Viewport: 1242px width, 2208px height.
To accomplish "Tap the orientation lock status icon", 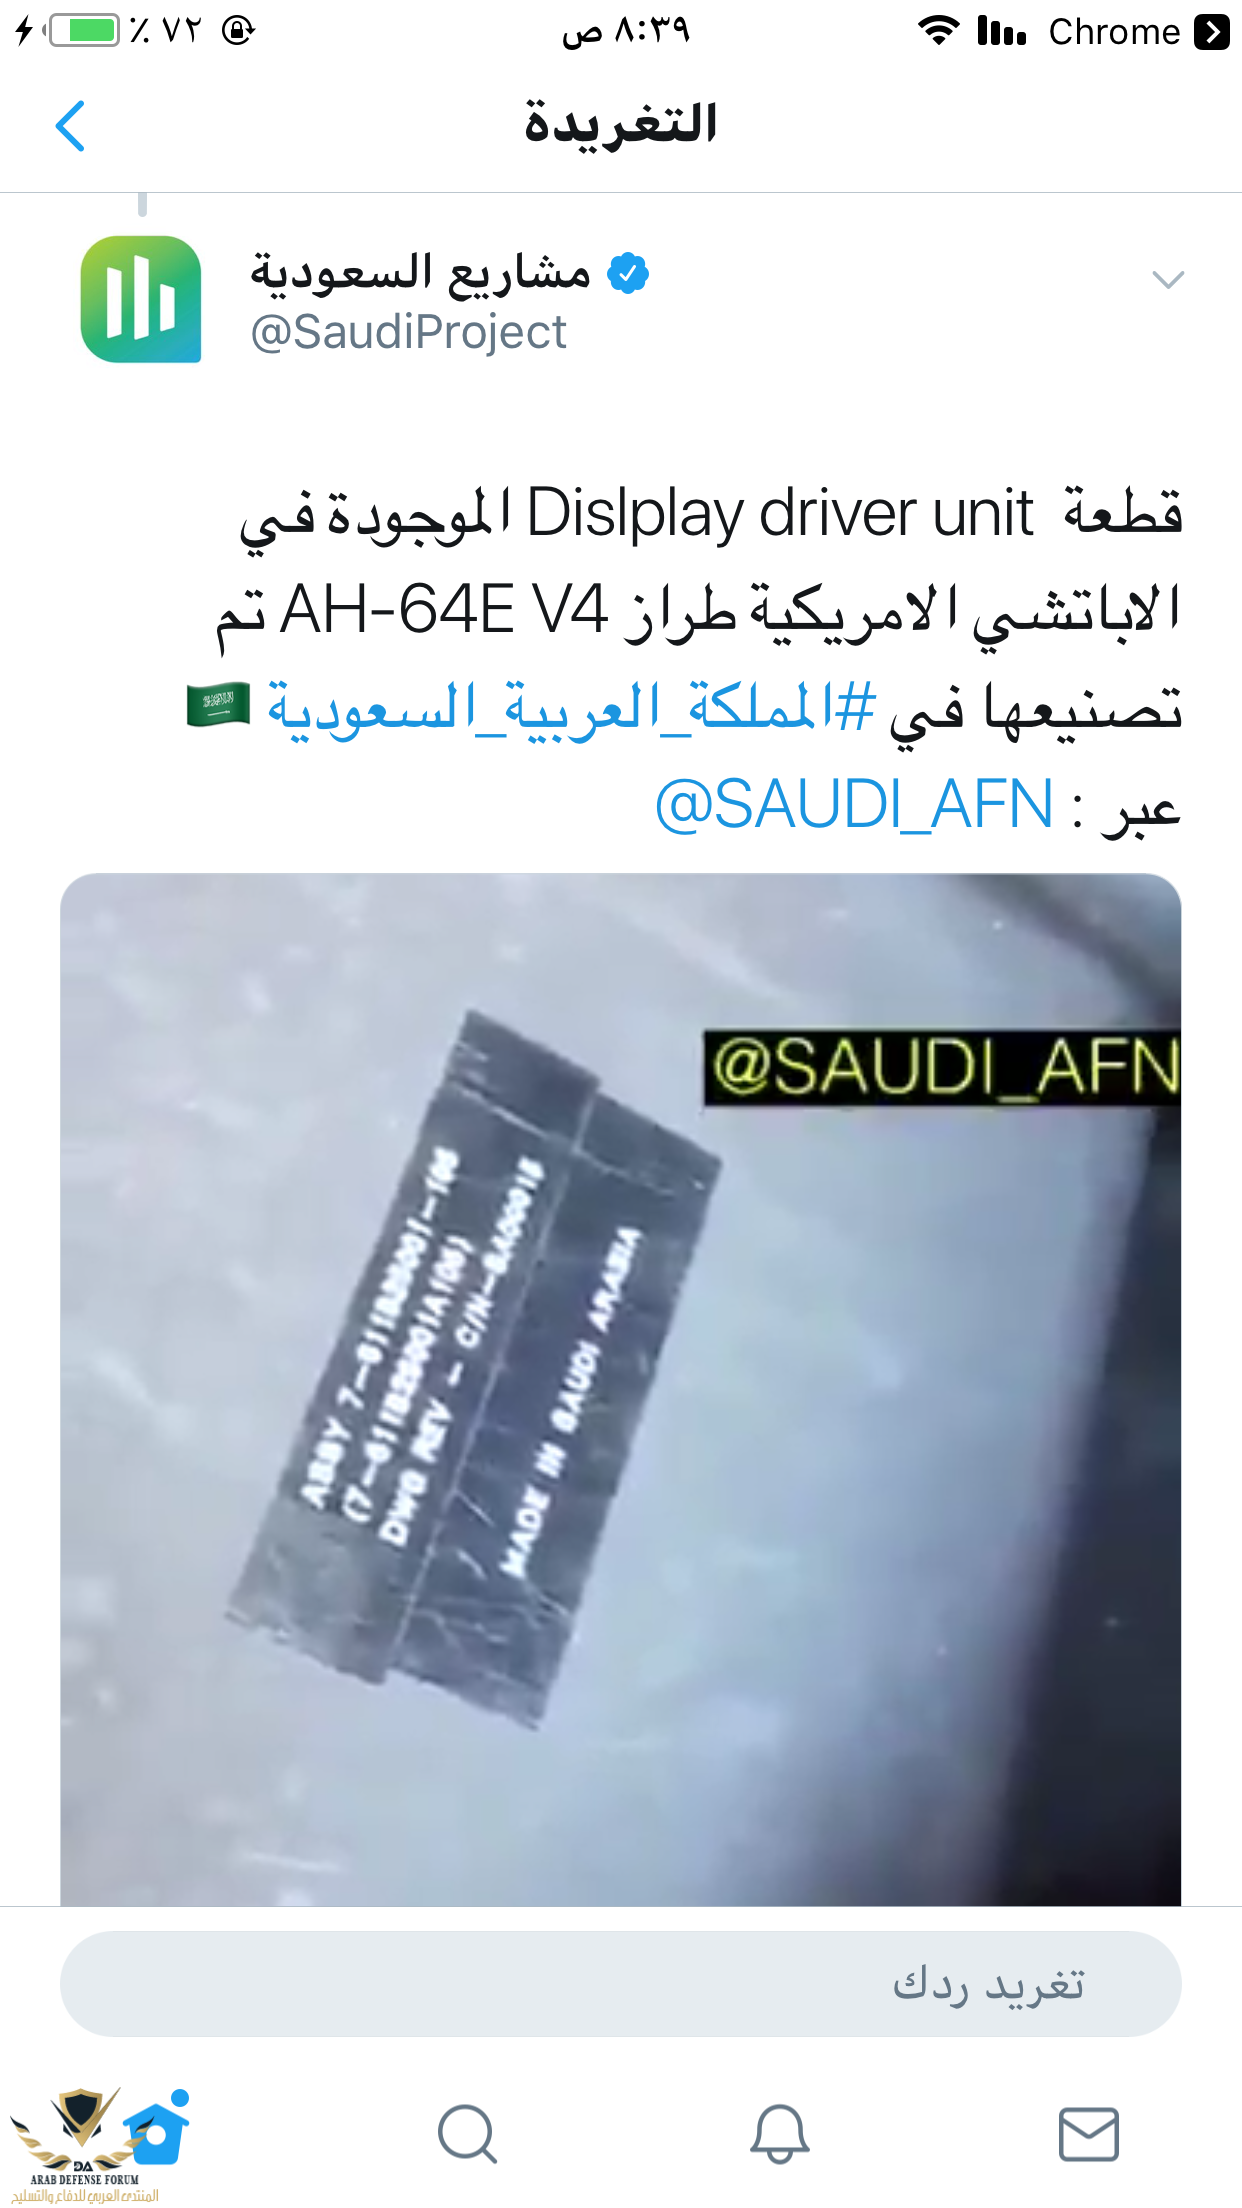I will pyautogui.click(x=238, y=30).
